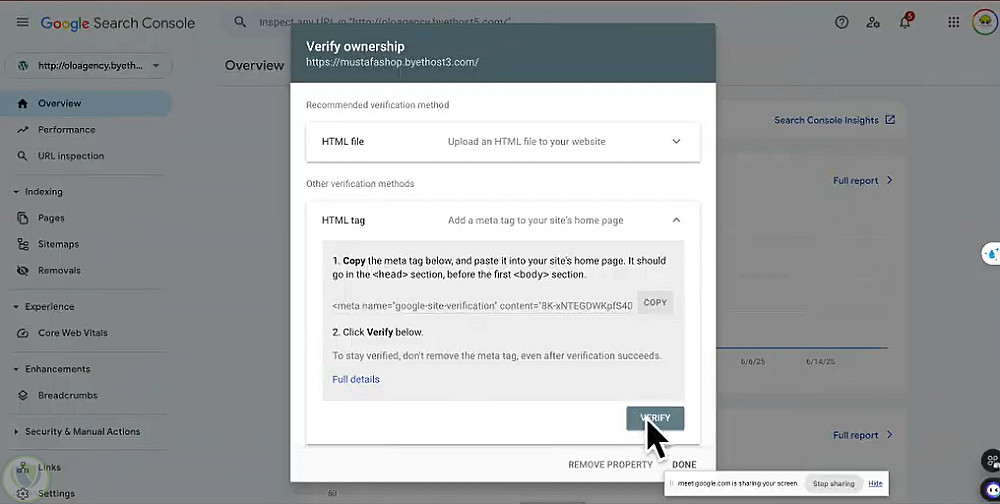Screen dimensions: 1000x504
Task: Open the Google apps grid
Action: [x=953, y=22]
